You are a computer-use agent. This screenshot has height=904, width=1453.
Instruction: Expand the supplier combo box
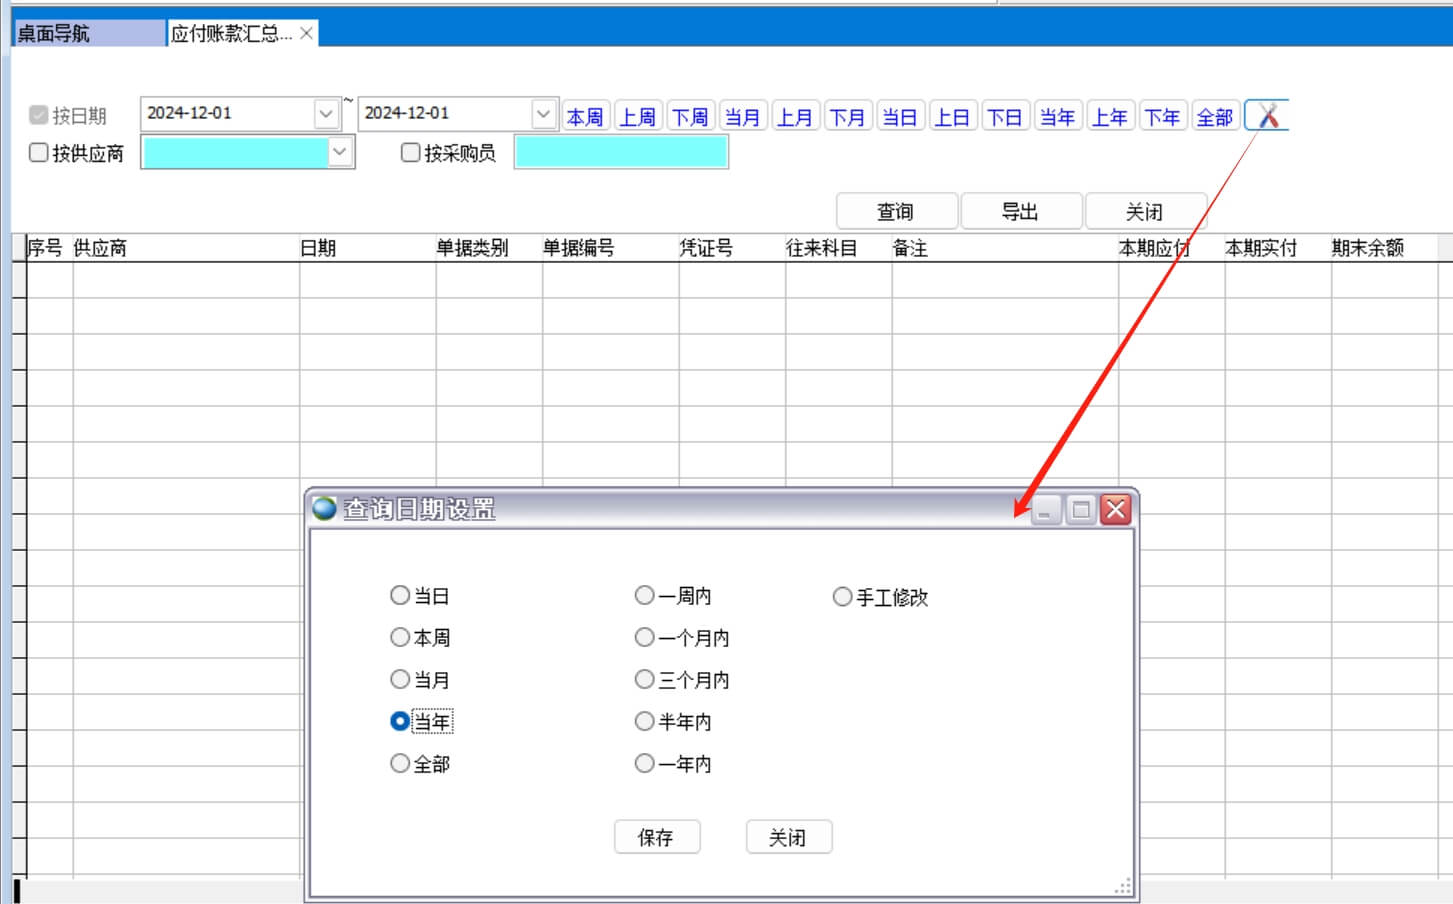[x=340, y=152]
